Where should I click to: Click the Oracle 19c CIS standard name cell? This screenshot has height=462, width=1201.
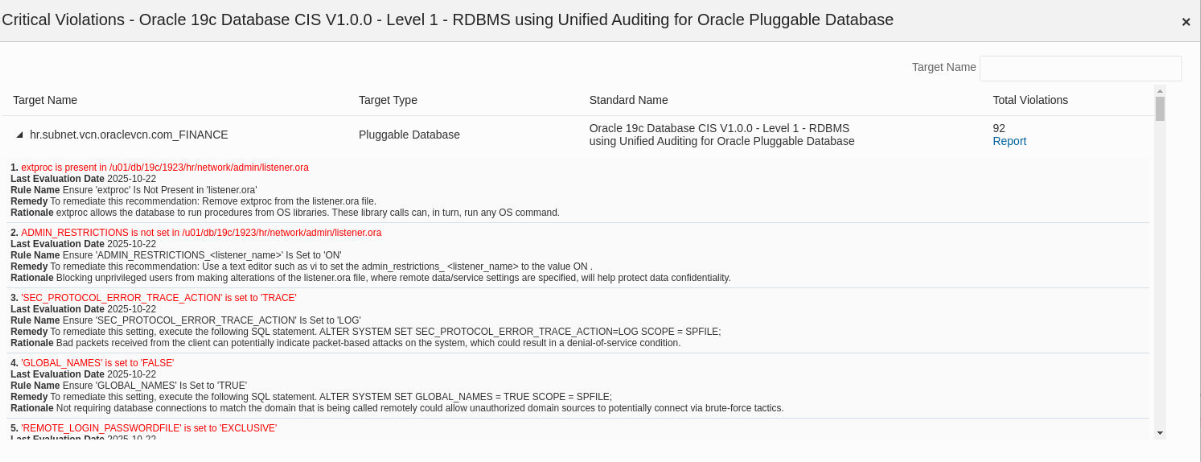[x=720, y=134]
